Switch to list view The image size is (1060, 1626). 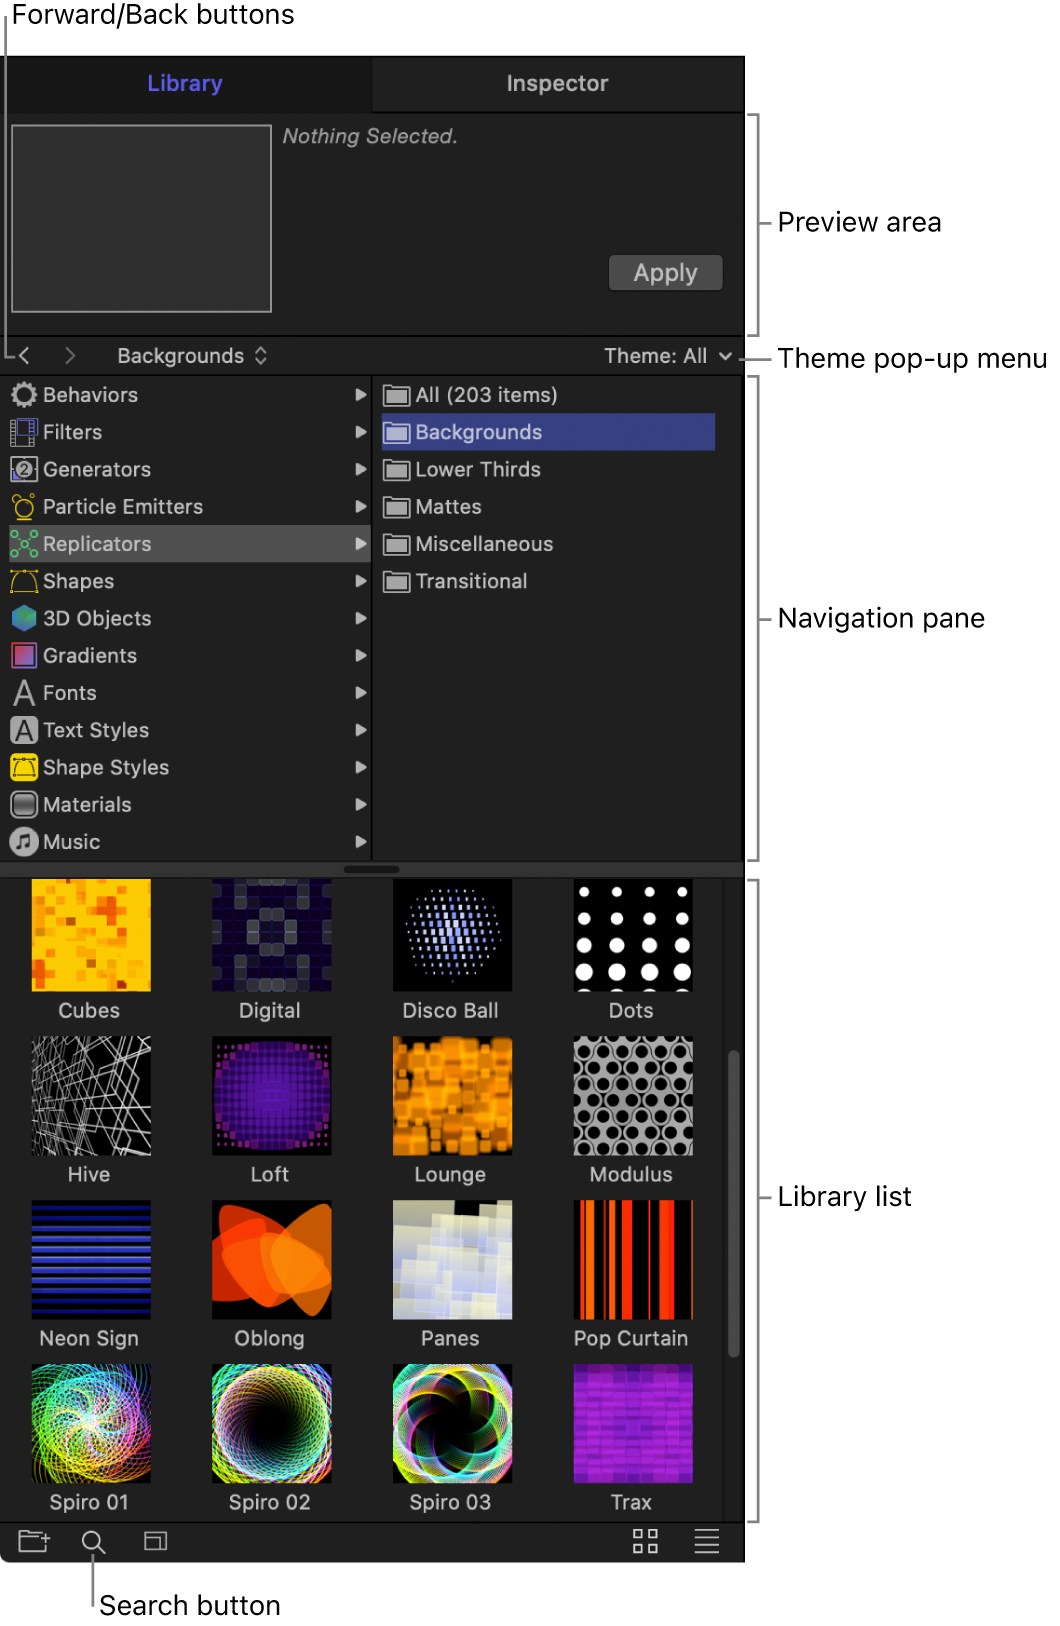click(x=706, y=1541)
